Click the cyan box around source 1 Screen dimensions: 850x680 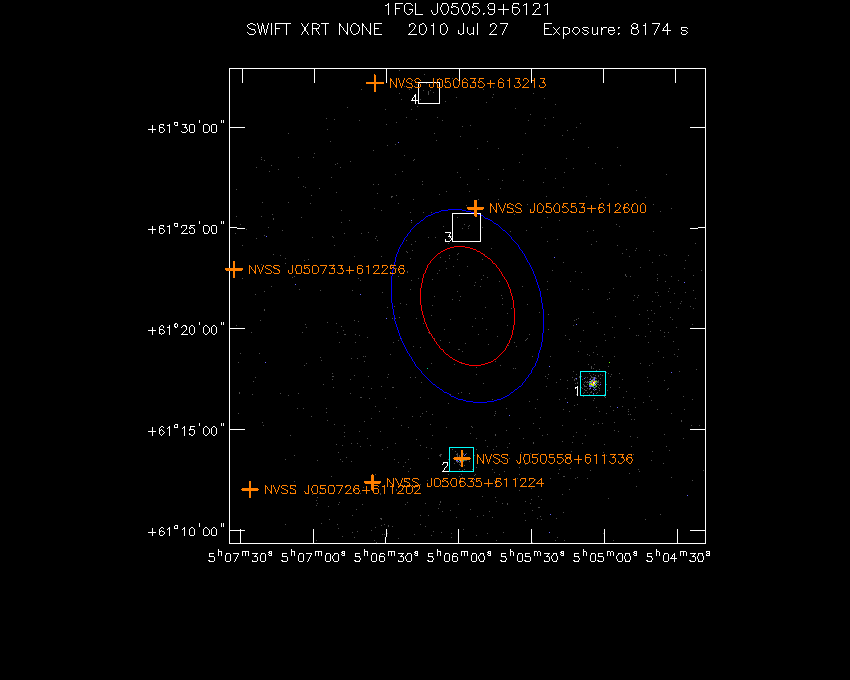pyautogui.click(x=593, y=383)
